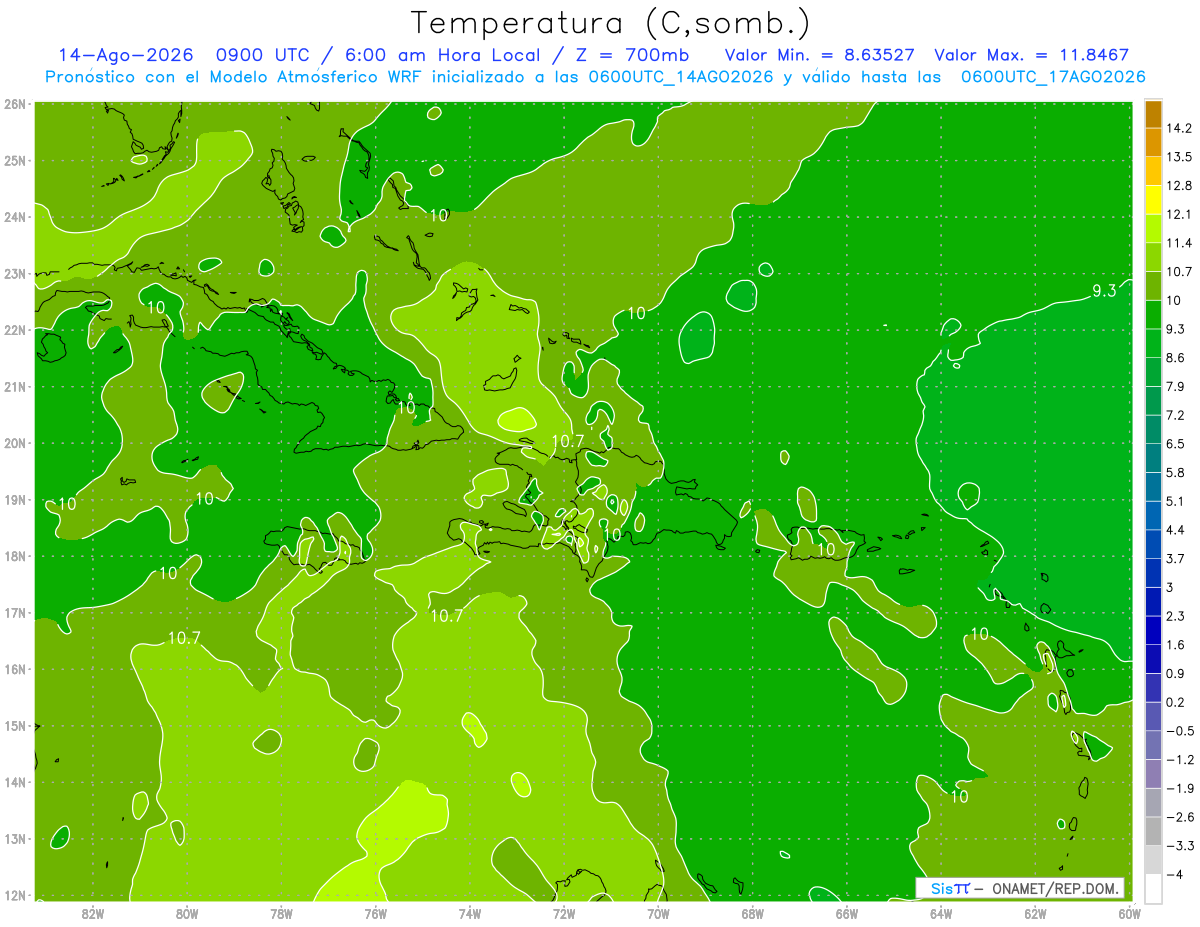Click the '26N' latitude axis label

pyautogui.click(x=14, y=103)
